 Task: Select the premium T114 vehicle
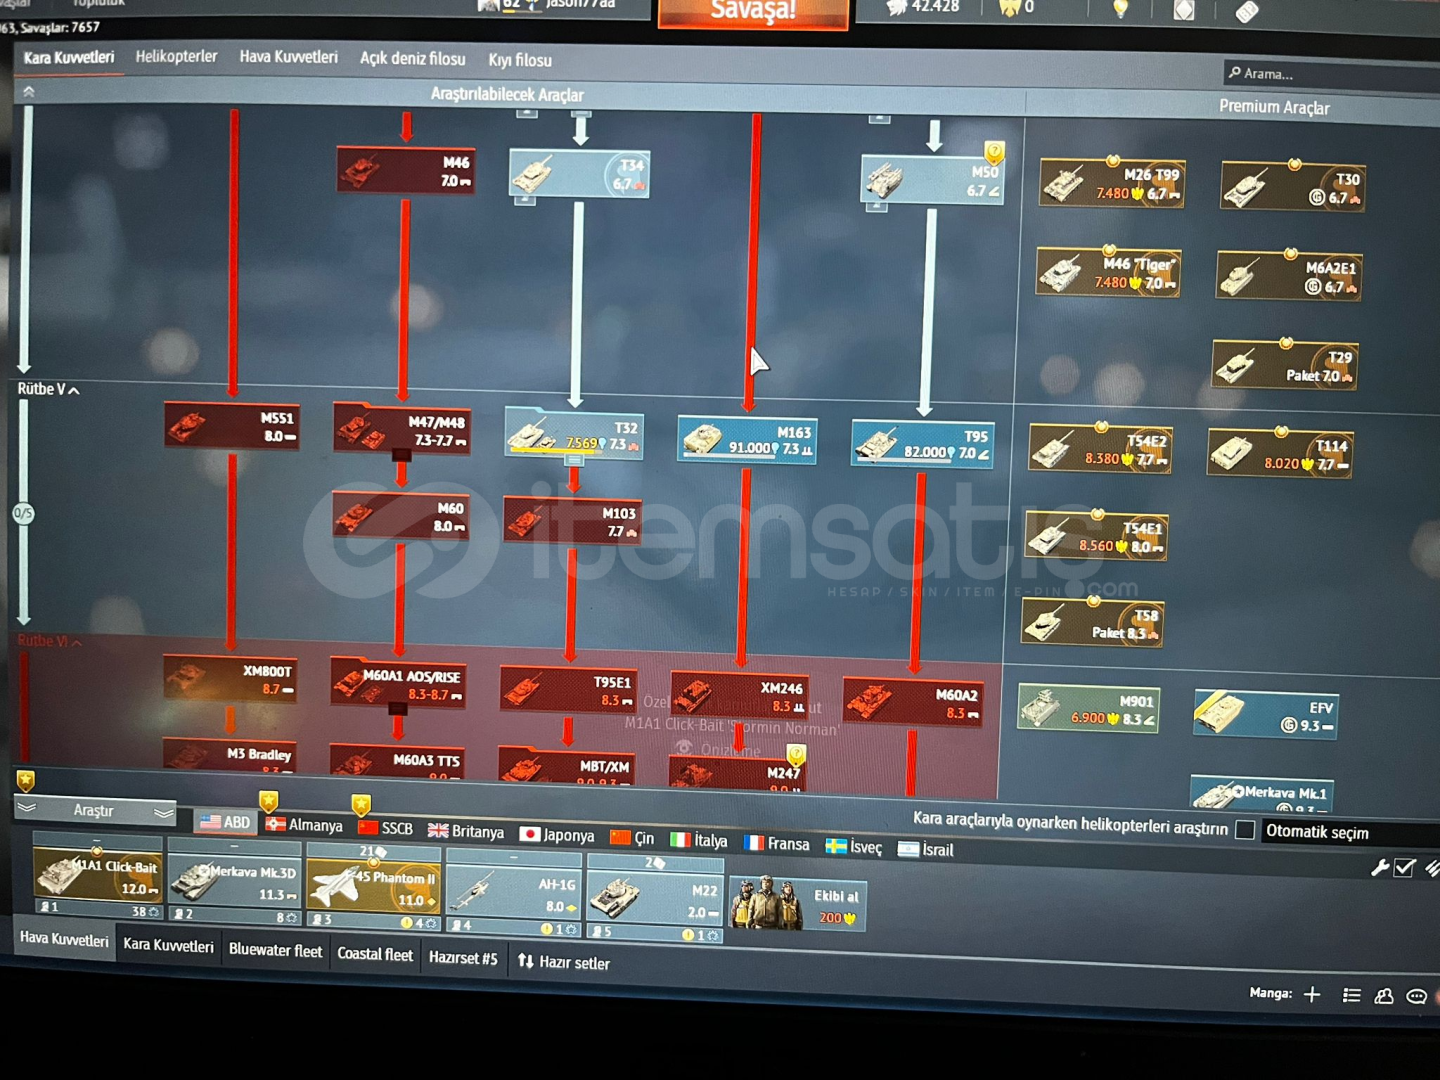[1280, 454]
